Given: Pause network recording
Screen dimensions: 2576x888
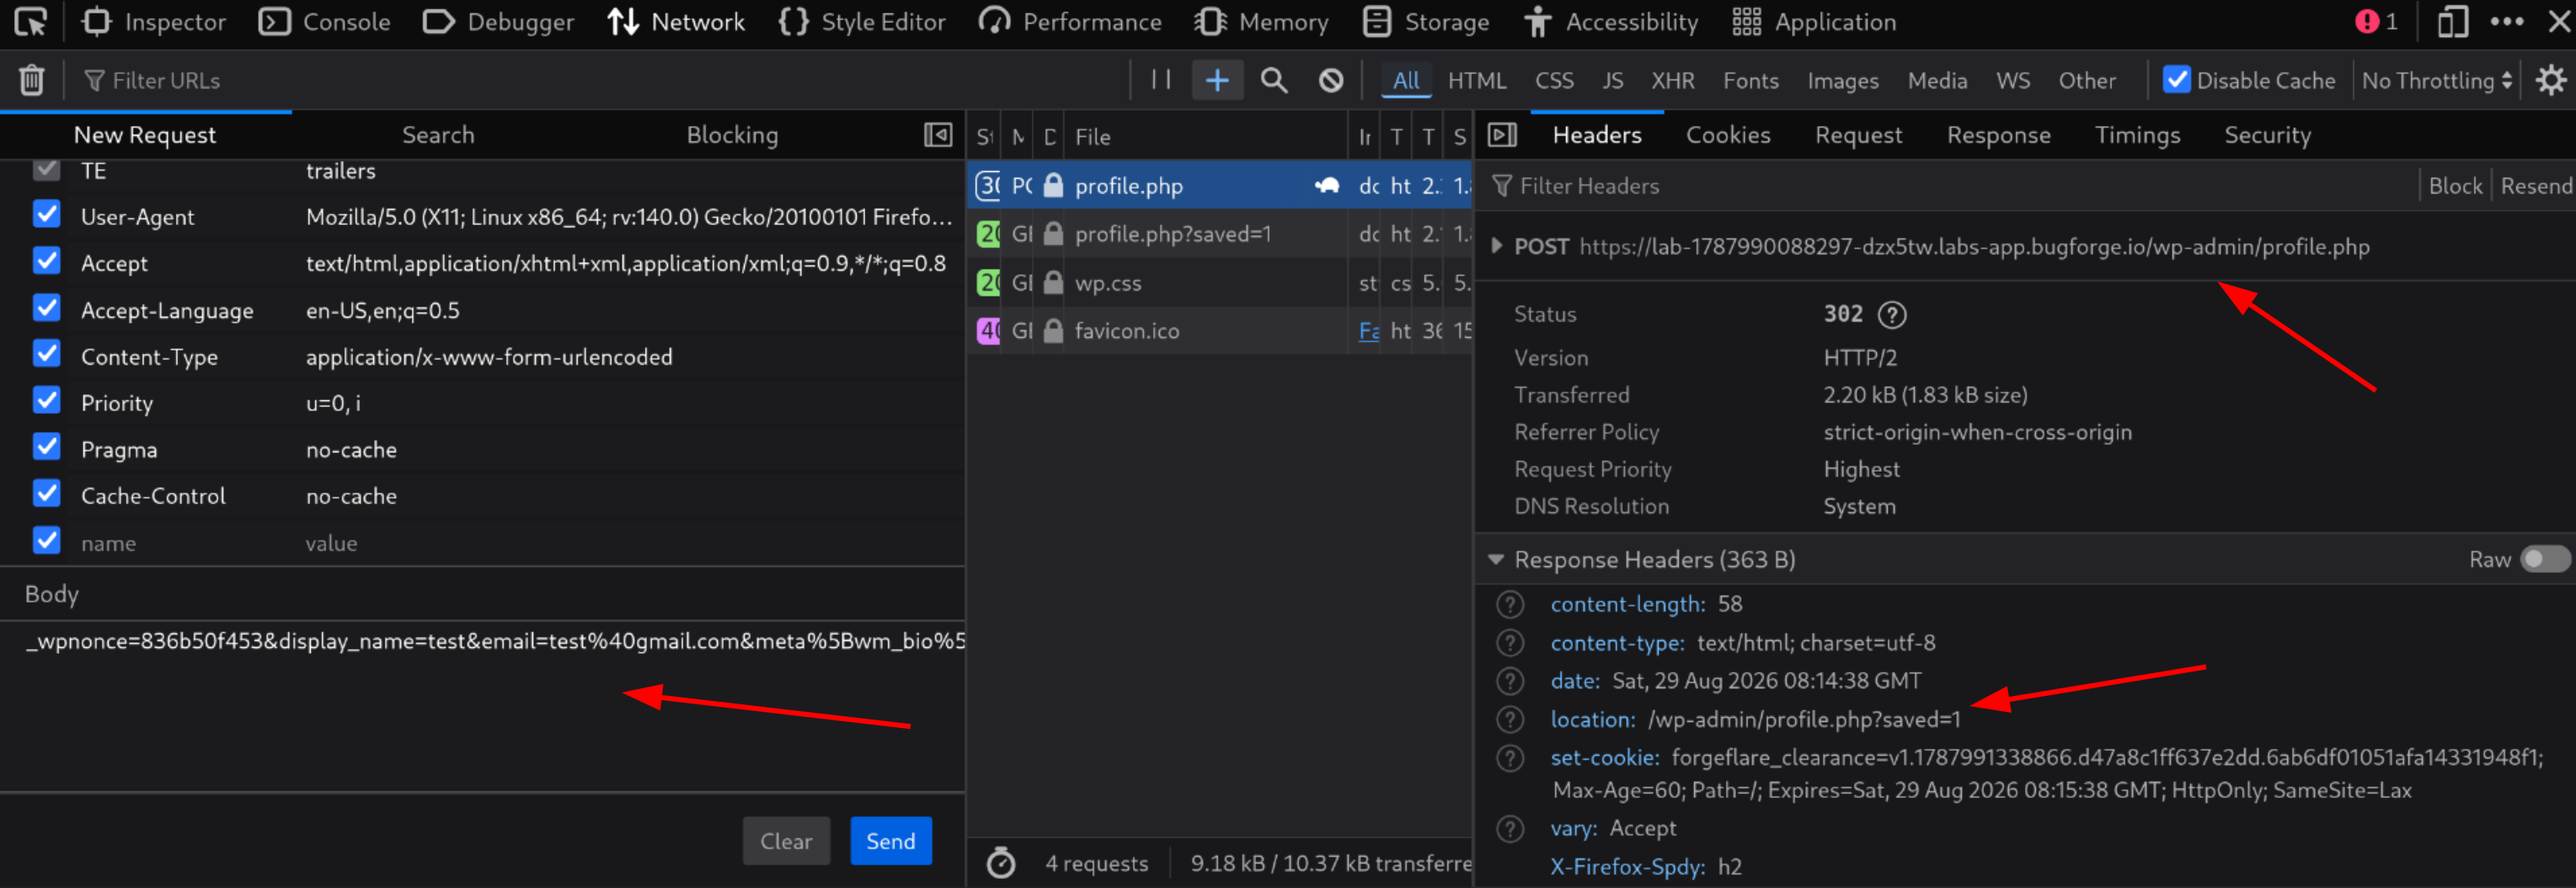Looking at the screenshot, I should tap(1161, 80).
